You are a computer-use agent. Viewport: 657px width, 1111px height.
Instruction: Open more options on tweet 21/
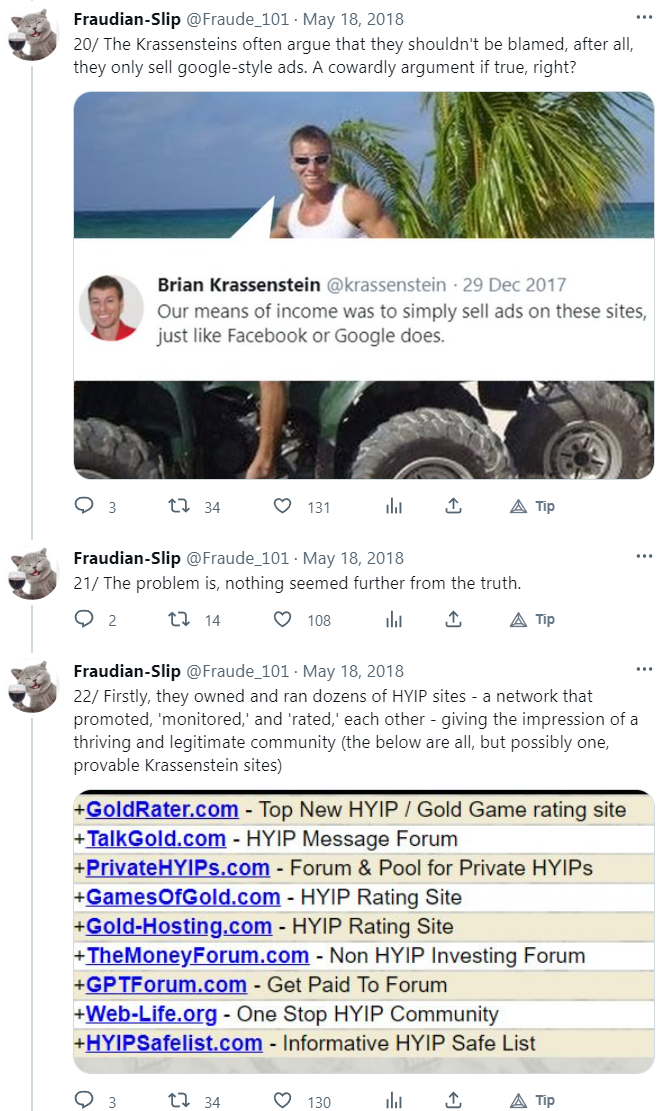(x=644, y=557)
